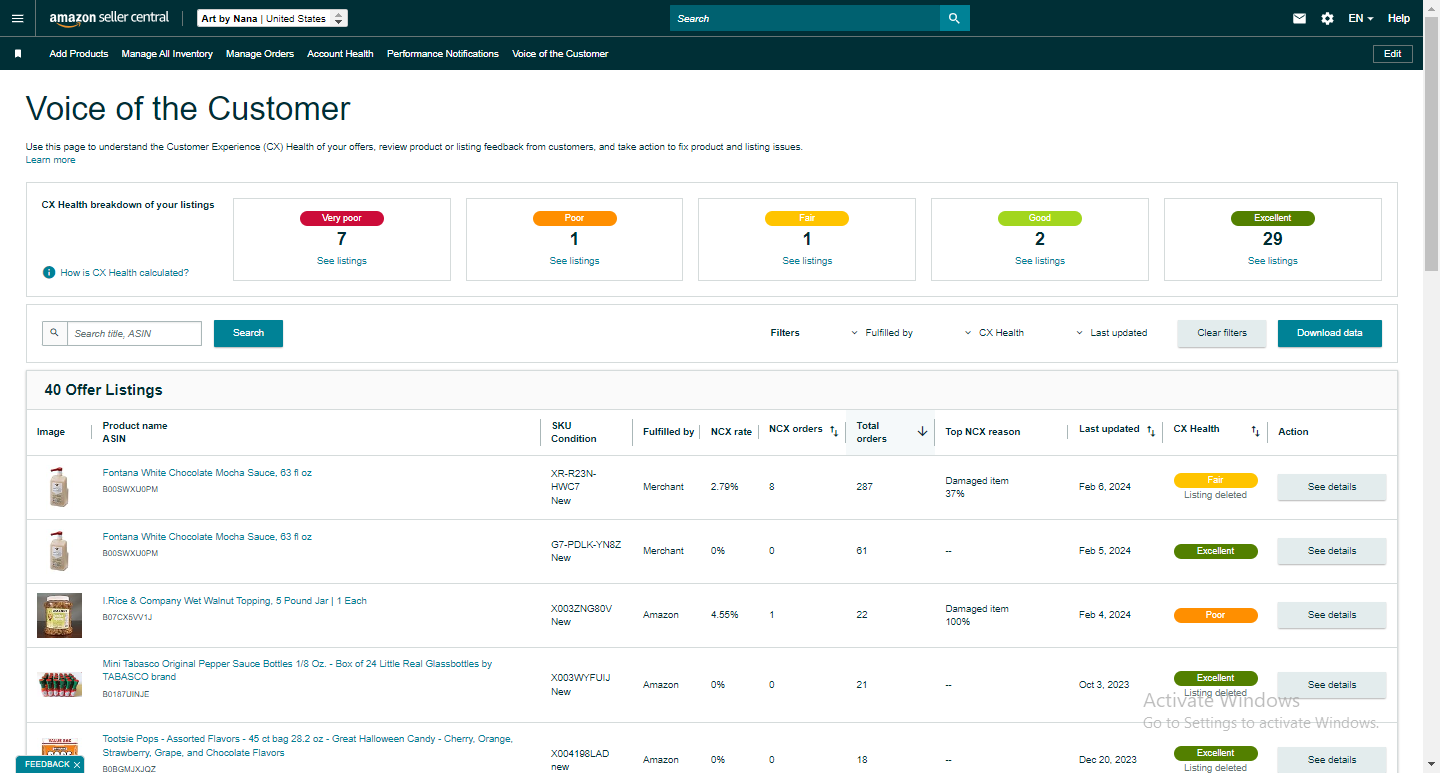Open I.Rice Wet Walnut Topping product image

click(59, 615)
